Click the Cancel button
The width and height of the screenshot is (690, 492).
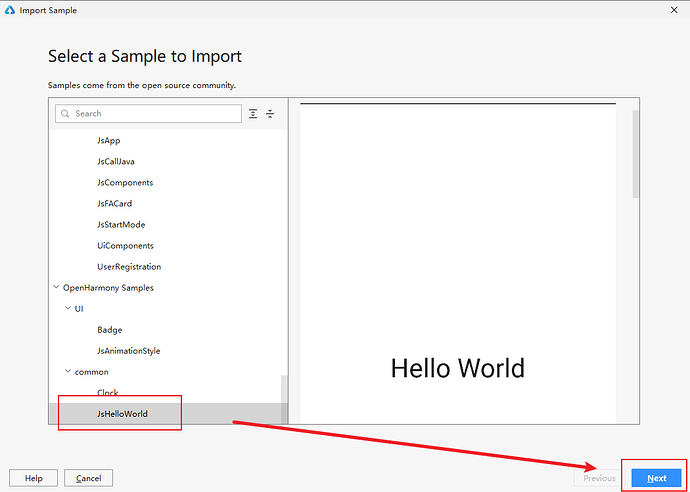(88, 478)
